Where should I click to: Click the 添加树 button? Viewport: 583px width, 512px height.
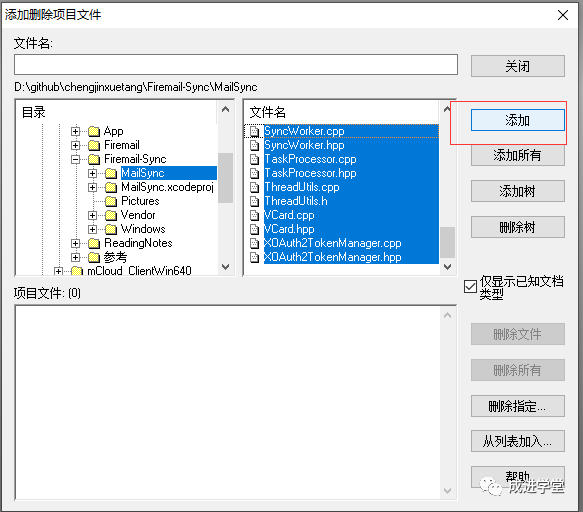coord(518,191)
